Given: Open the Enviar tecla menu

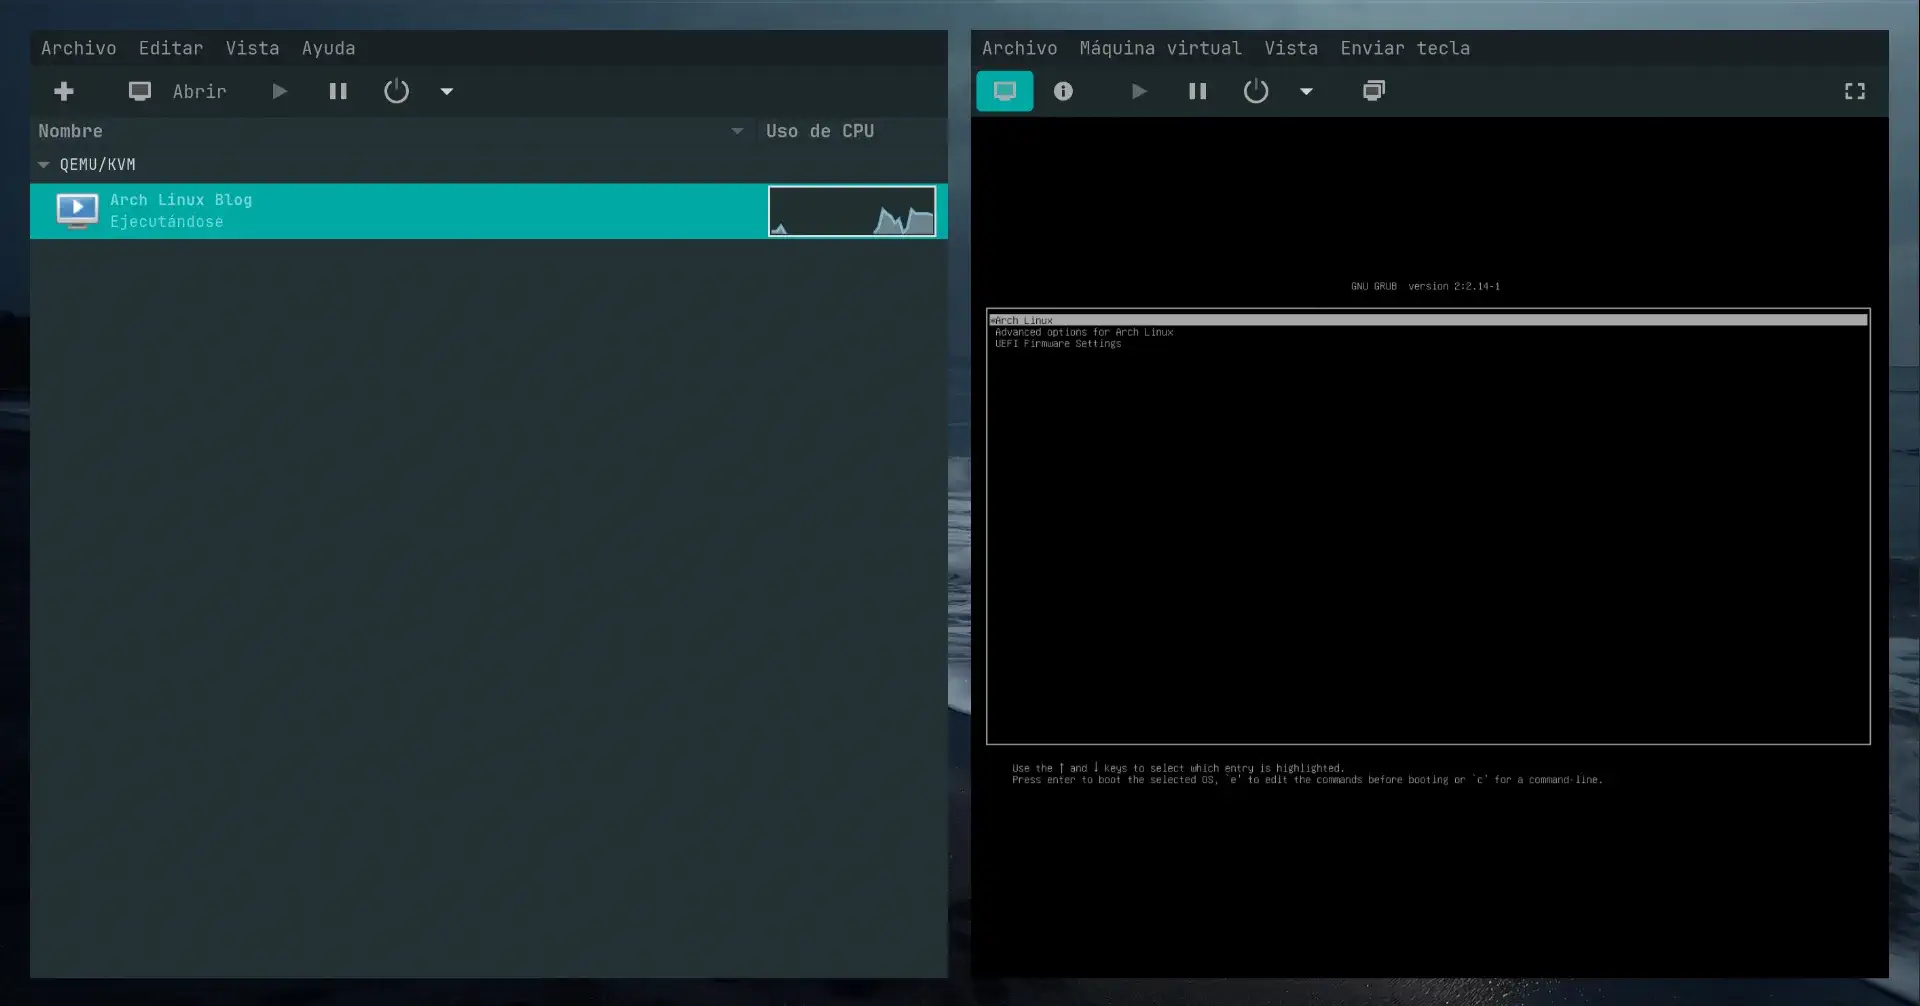Looking at the screenshot, I should click(1405, 47).
